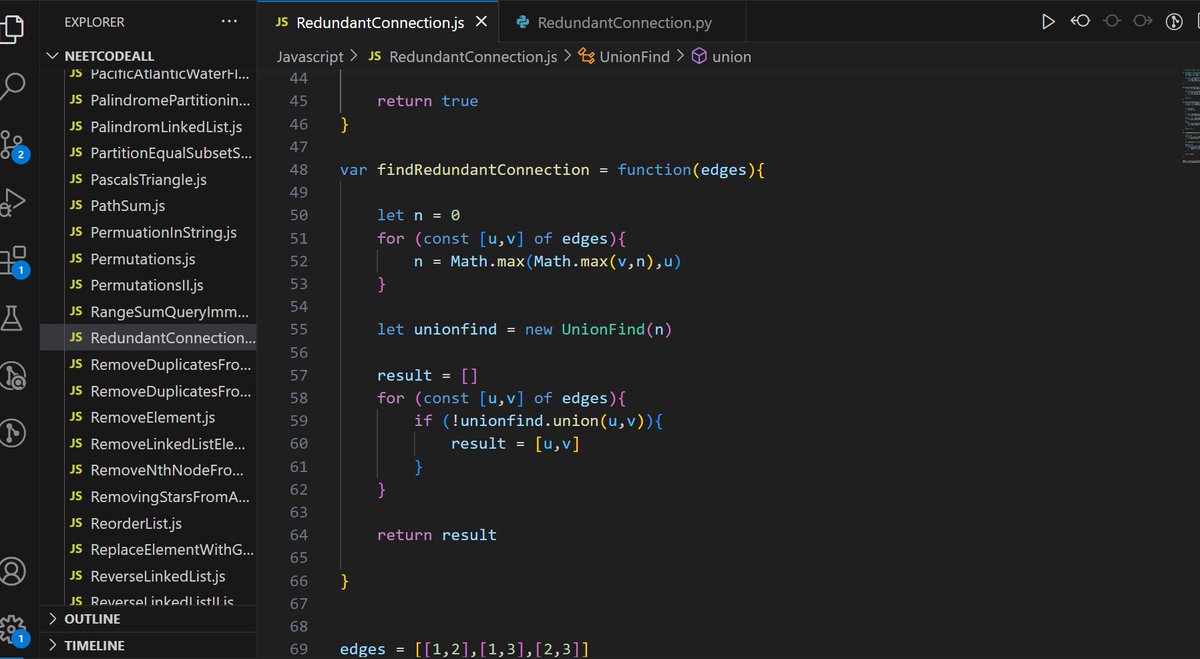Open PalindromLinkedList.js file

[148, 127]
